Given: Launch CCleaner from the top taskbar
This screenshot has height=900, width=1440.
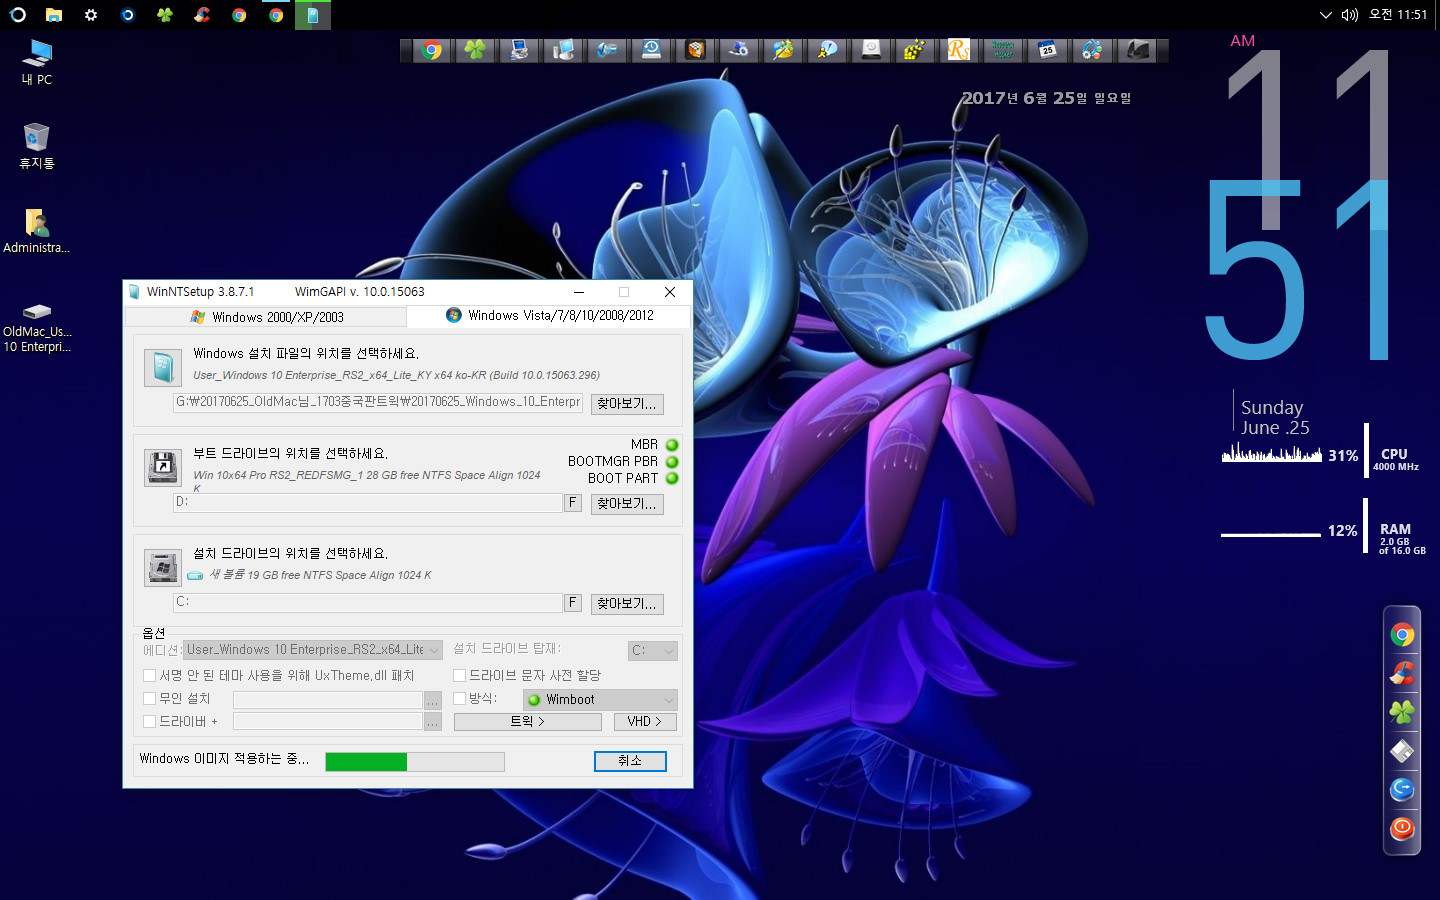Looking at the screenshot, I should 202,15.
